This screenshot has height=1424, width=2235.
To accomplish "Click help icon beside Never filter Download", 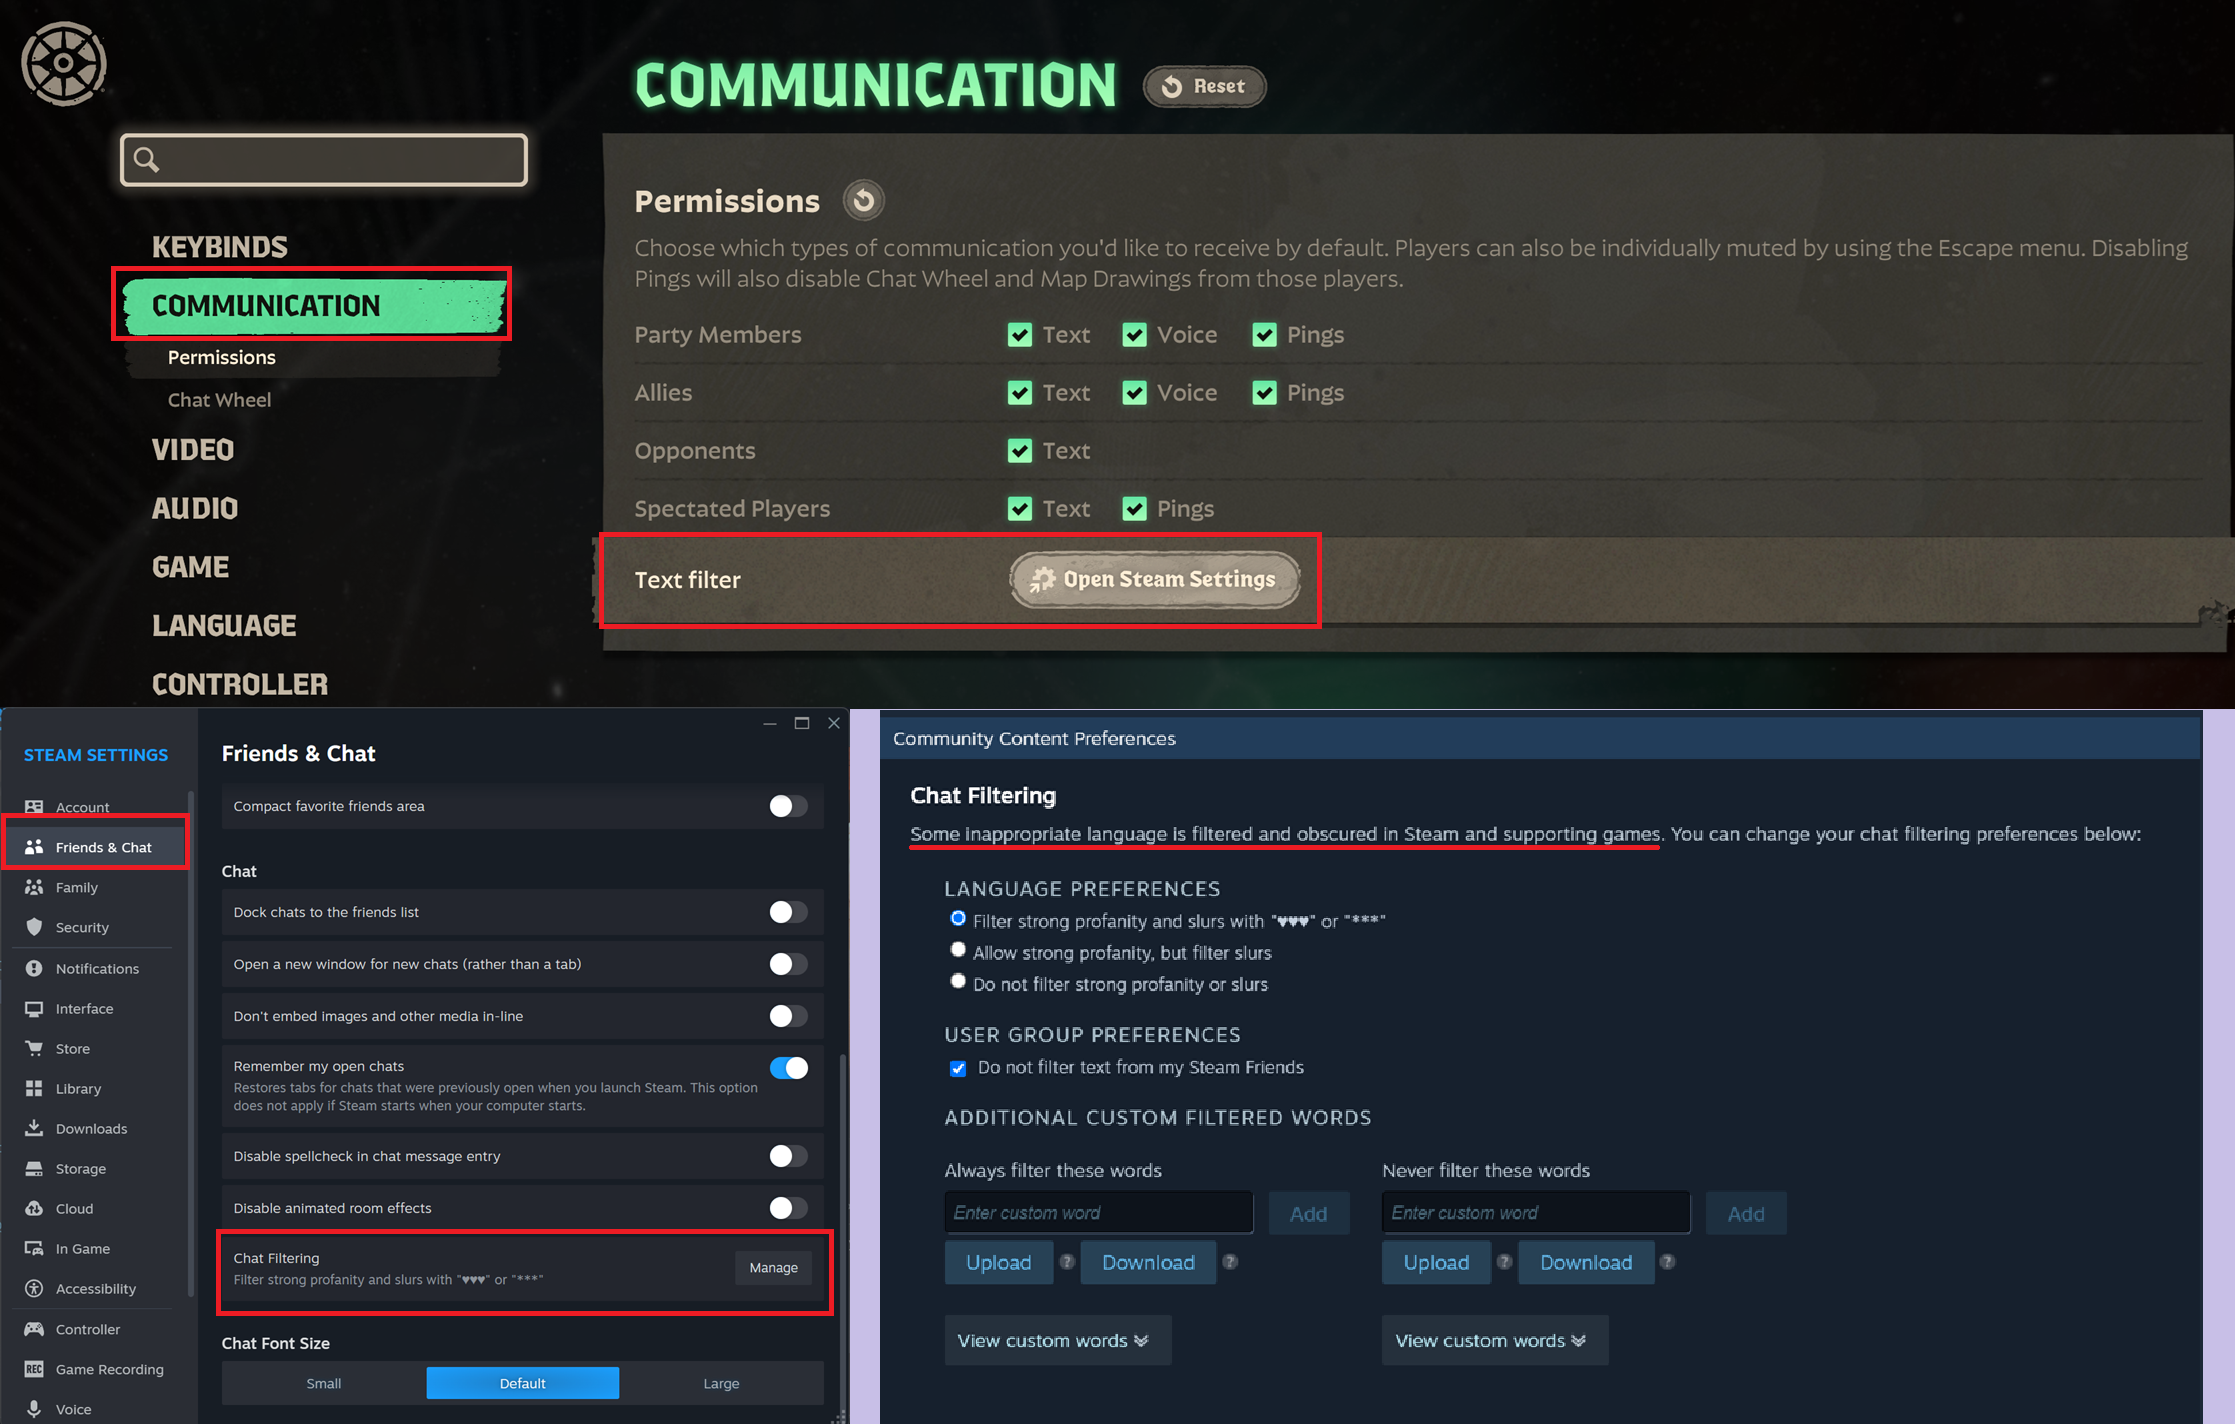I will click(x=1667, y=1262).
